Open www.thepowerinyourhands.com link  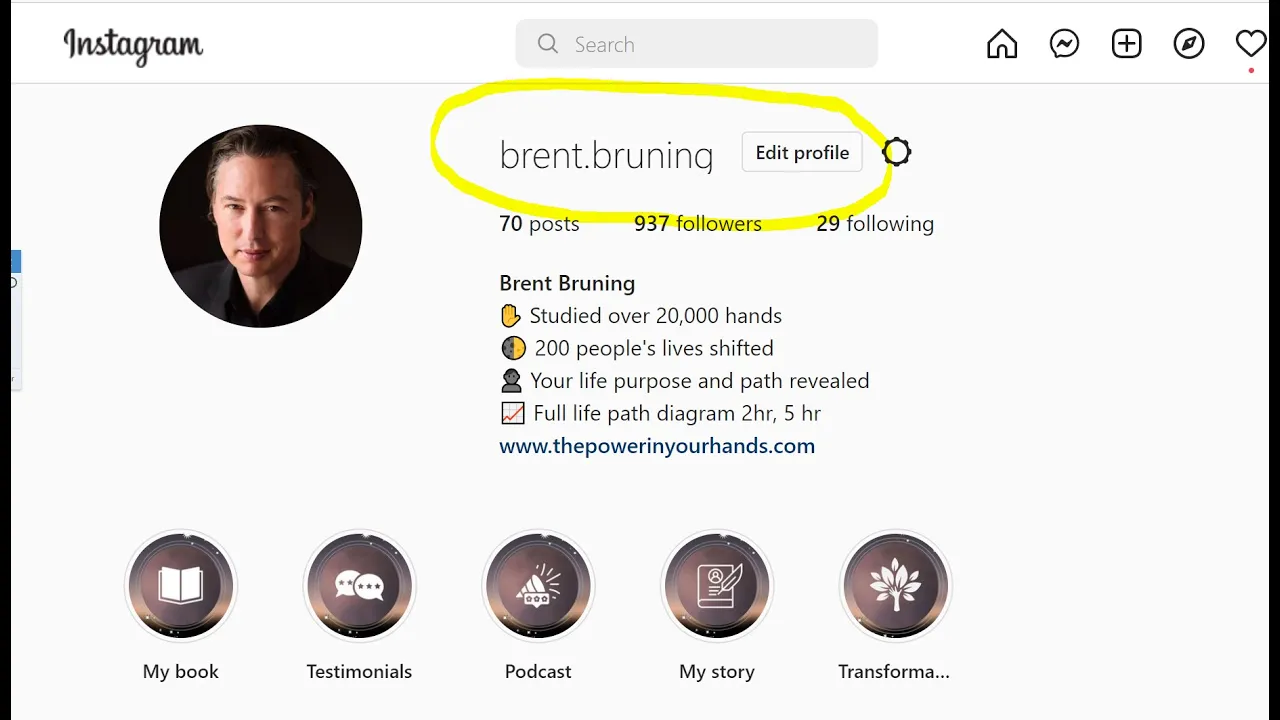click(657, 446)
